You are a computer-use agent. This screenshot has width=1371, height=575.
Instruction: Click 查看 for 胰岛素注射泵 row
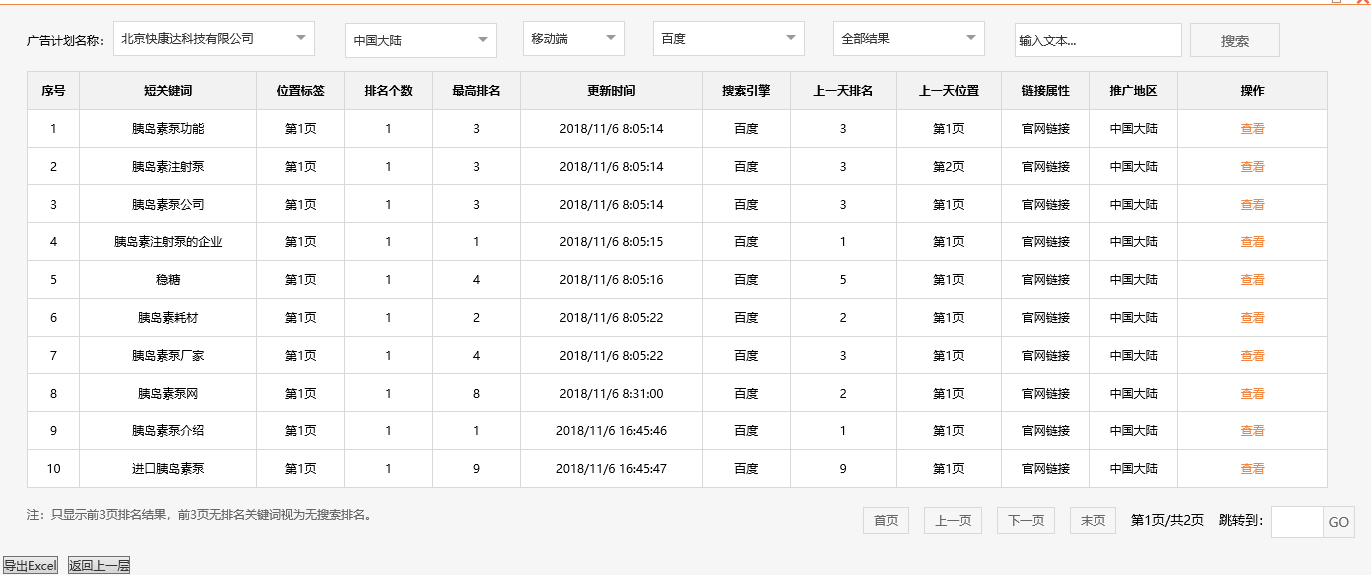coord(1252,166)
